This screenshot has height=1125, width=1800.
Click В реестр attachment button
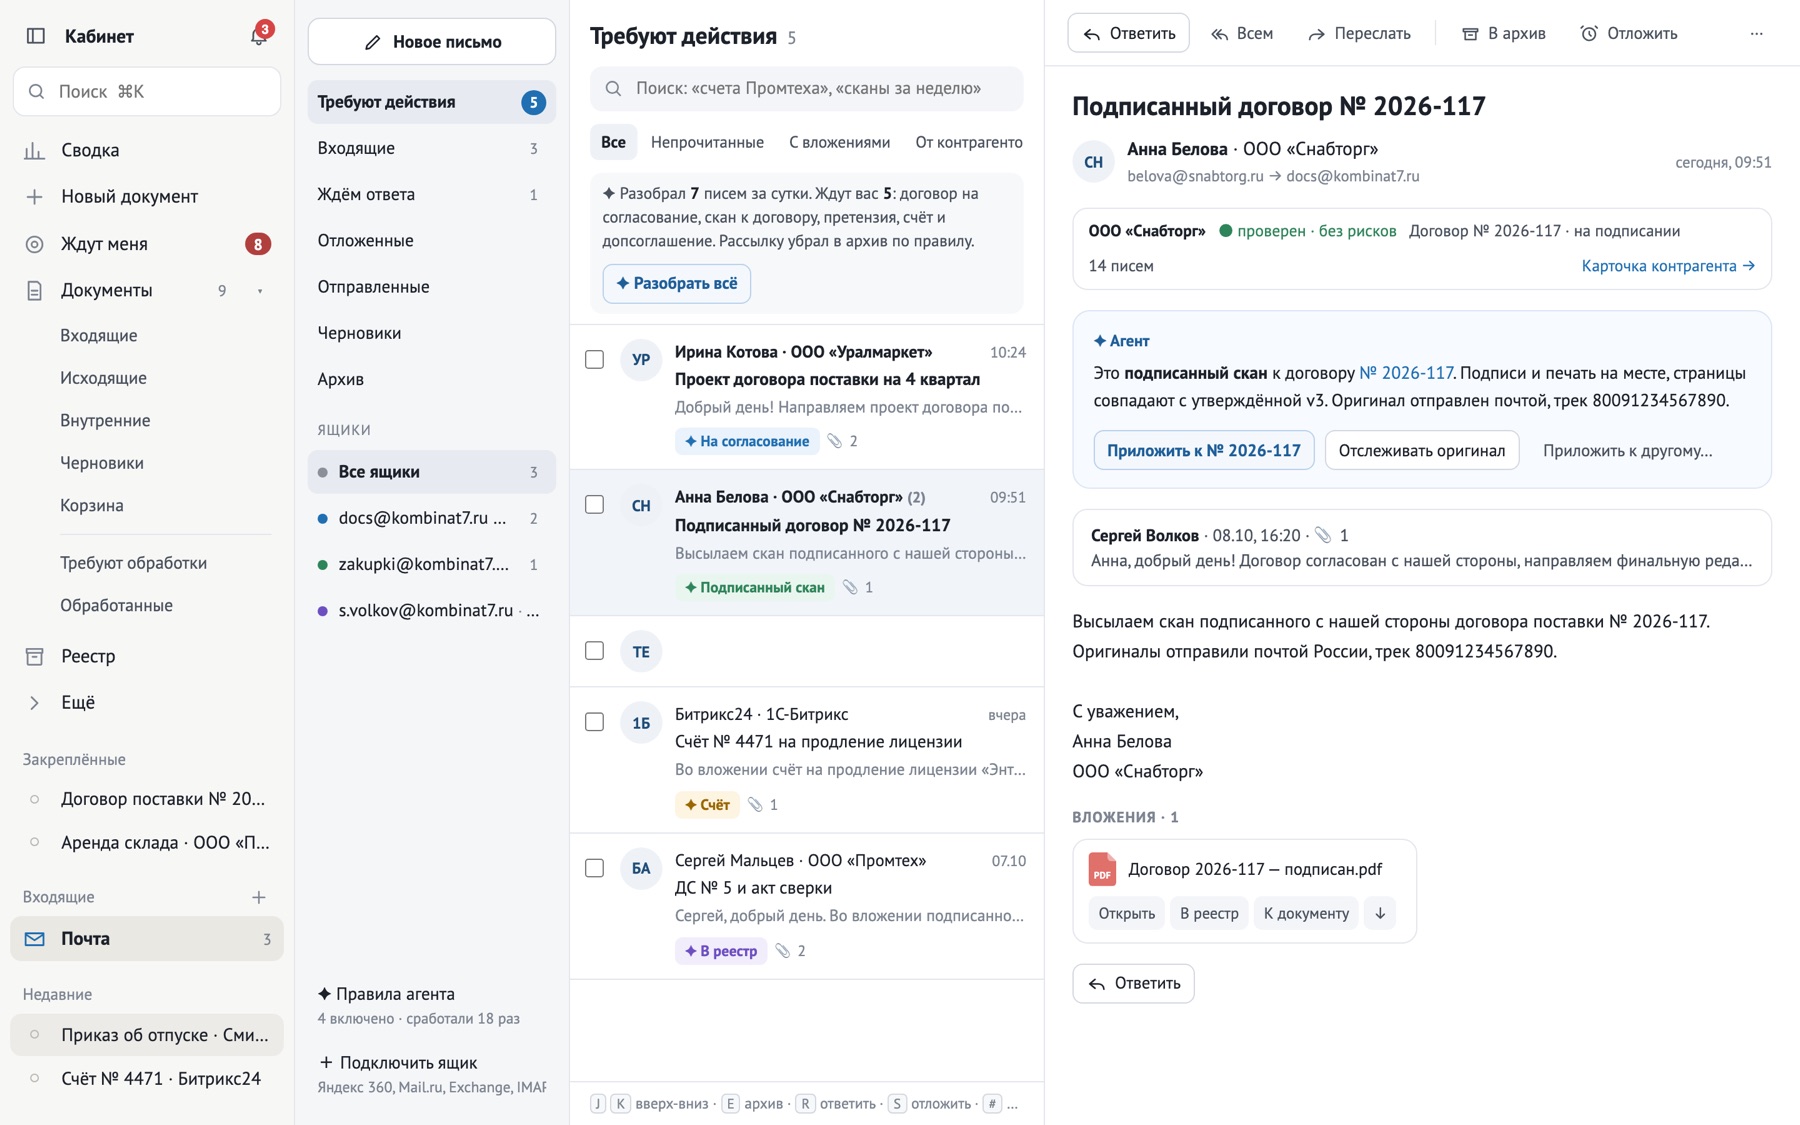pos(1208,913)
